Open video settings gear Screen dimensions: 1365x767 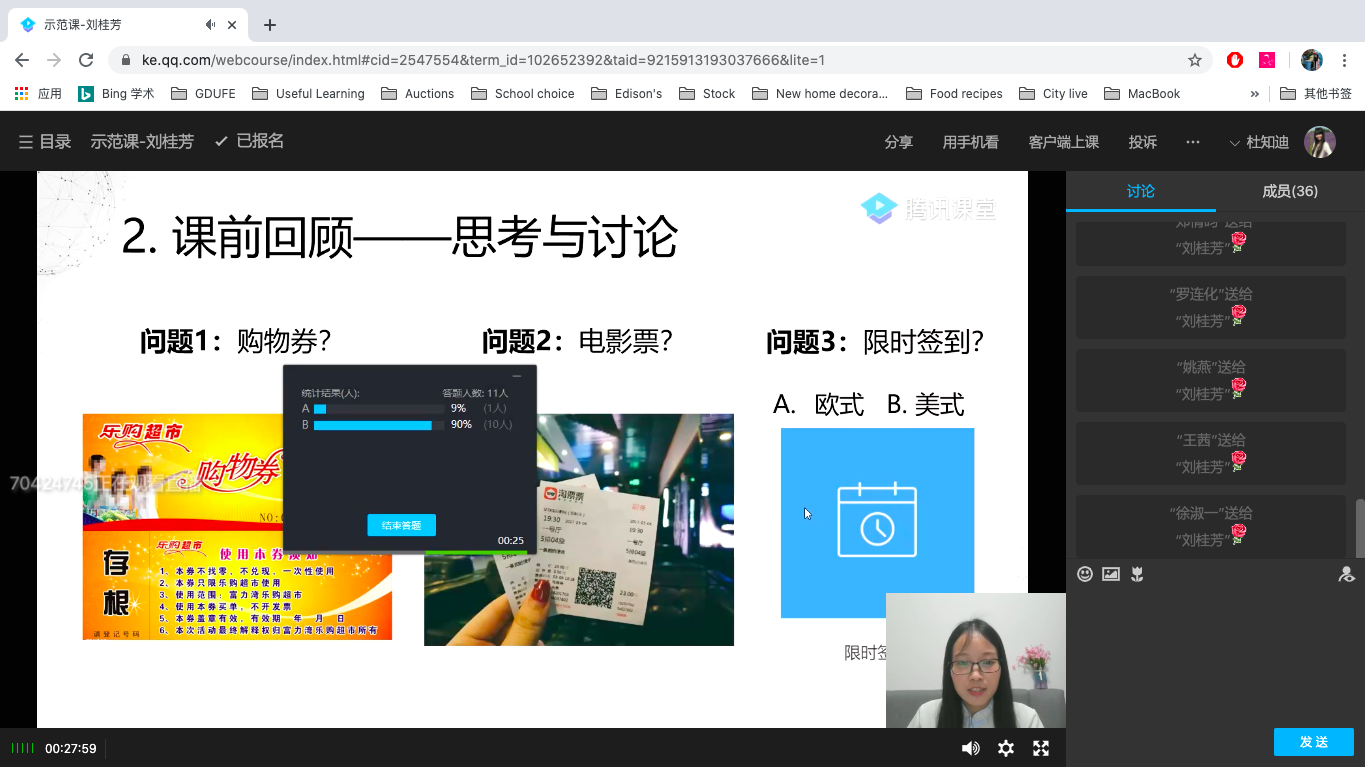[1006, 748]
